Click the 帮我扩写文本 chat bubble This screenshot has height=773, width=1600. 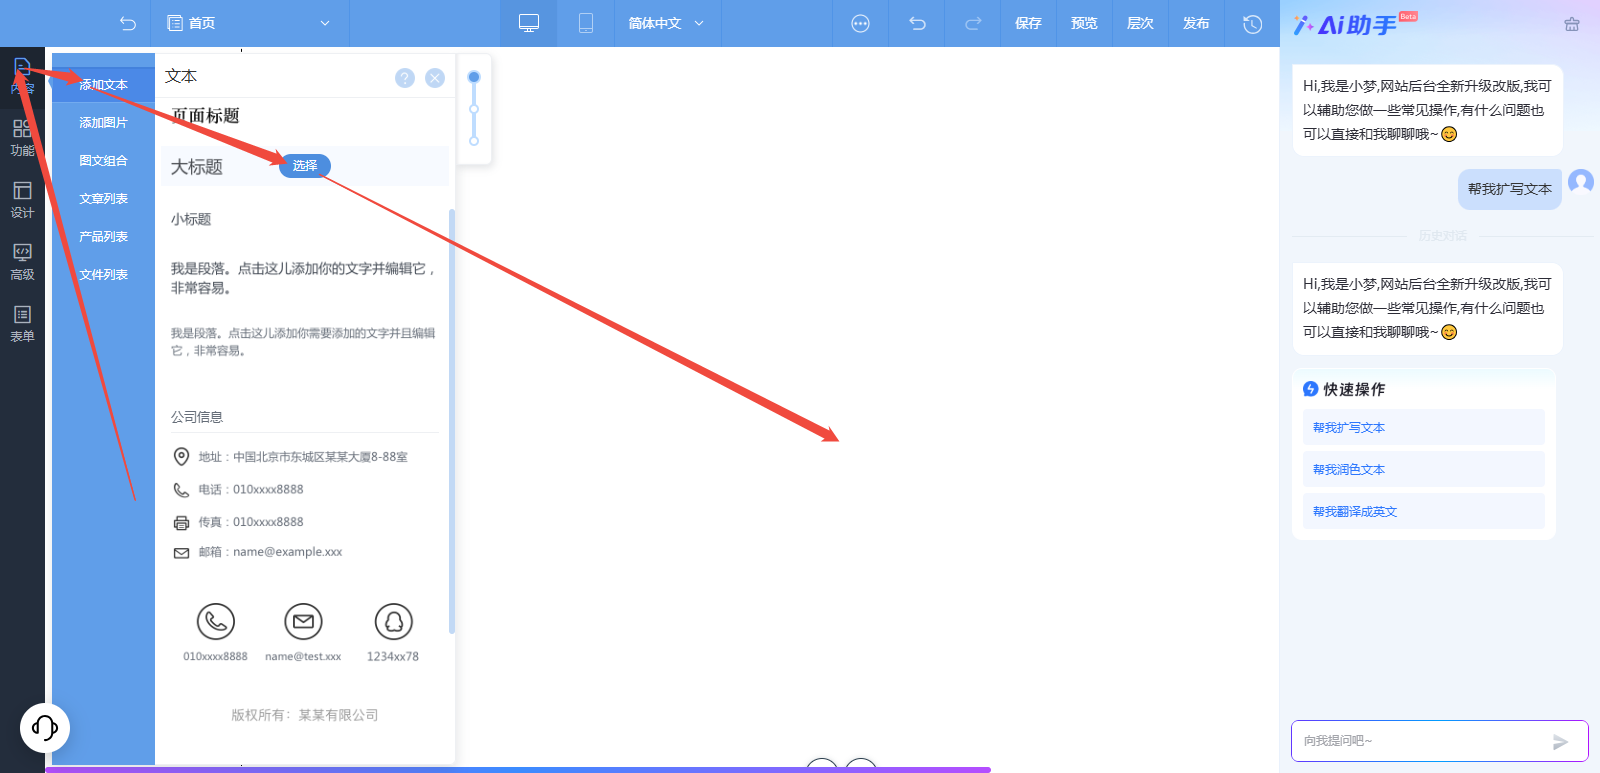click(x=1510, y=189)
